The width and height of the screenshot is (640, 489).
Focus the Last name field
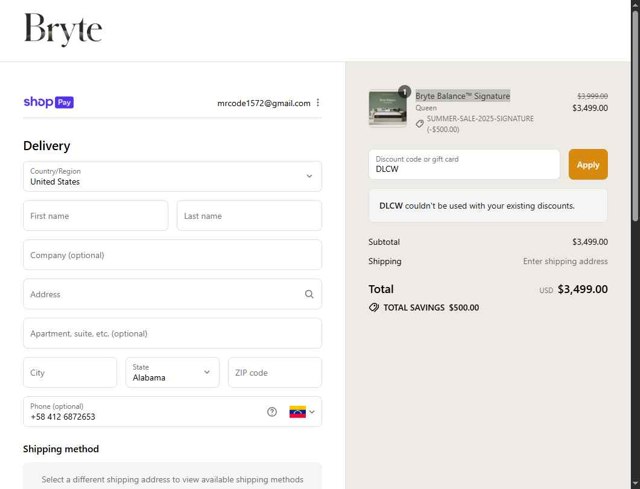[249, 216]
